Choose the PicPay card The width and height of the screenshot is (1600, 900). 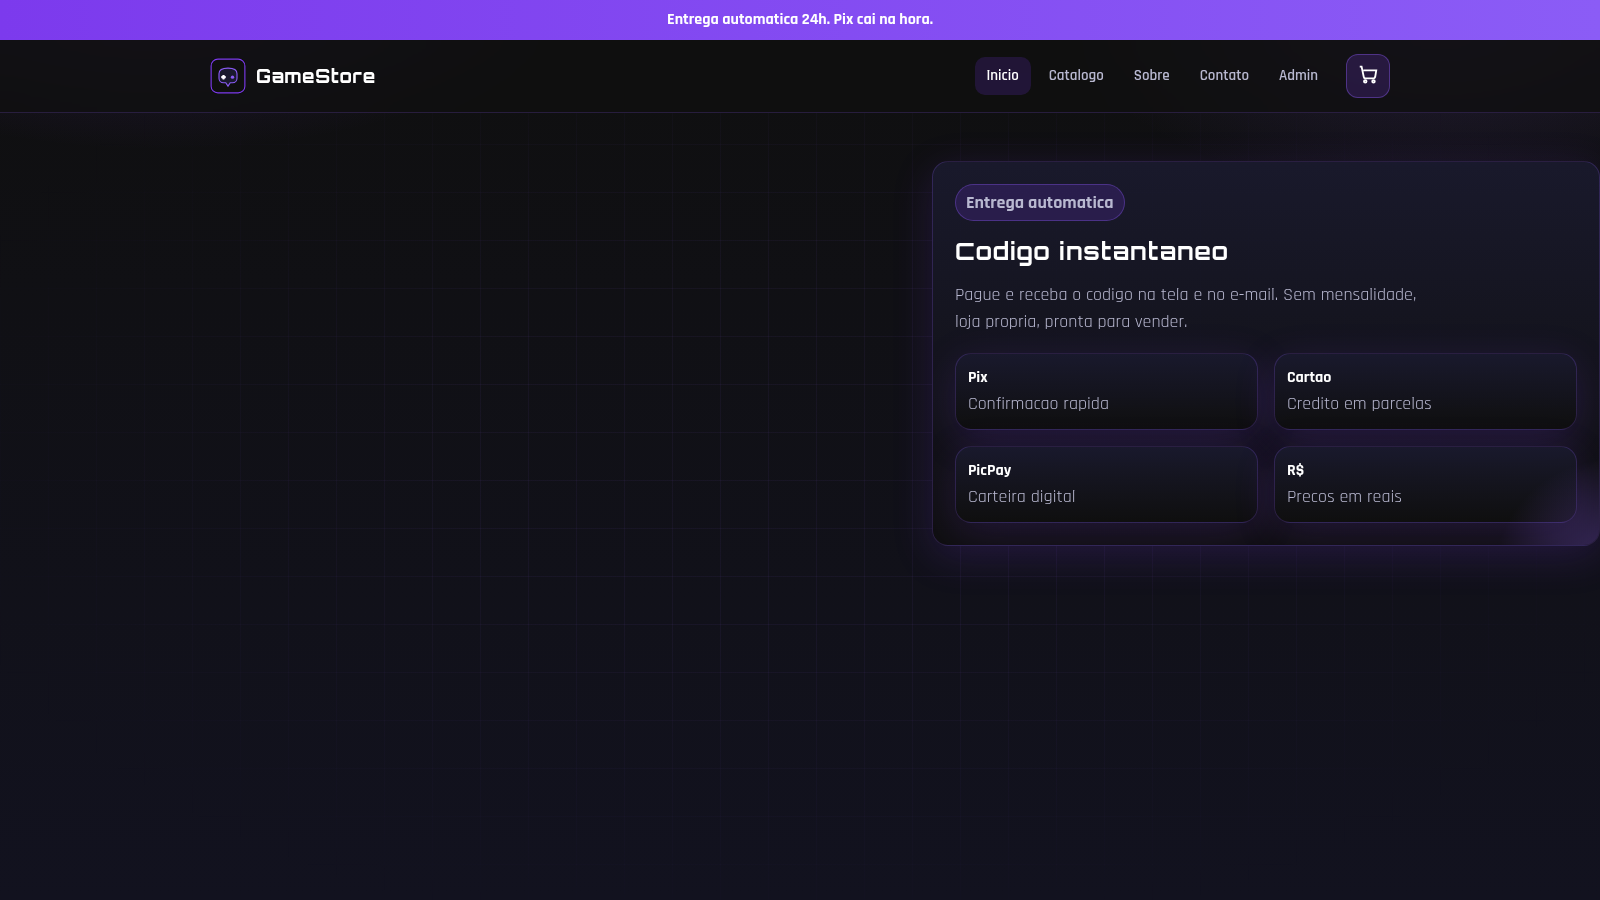pos(1106,484)
